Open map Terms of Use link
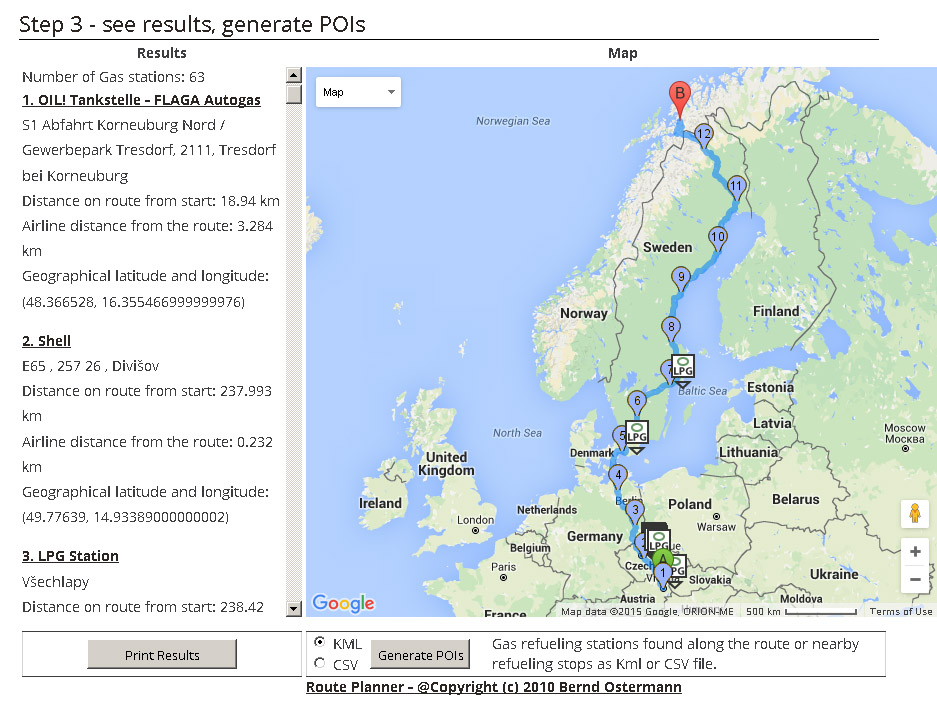Viewport: 937px width, 701px height. (x=901, y=611)
